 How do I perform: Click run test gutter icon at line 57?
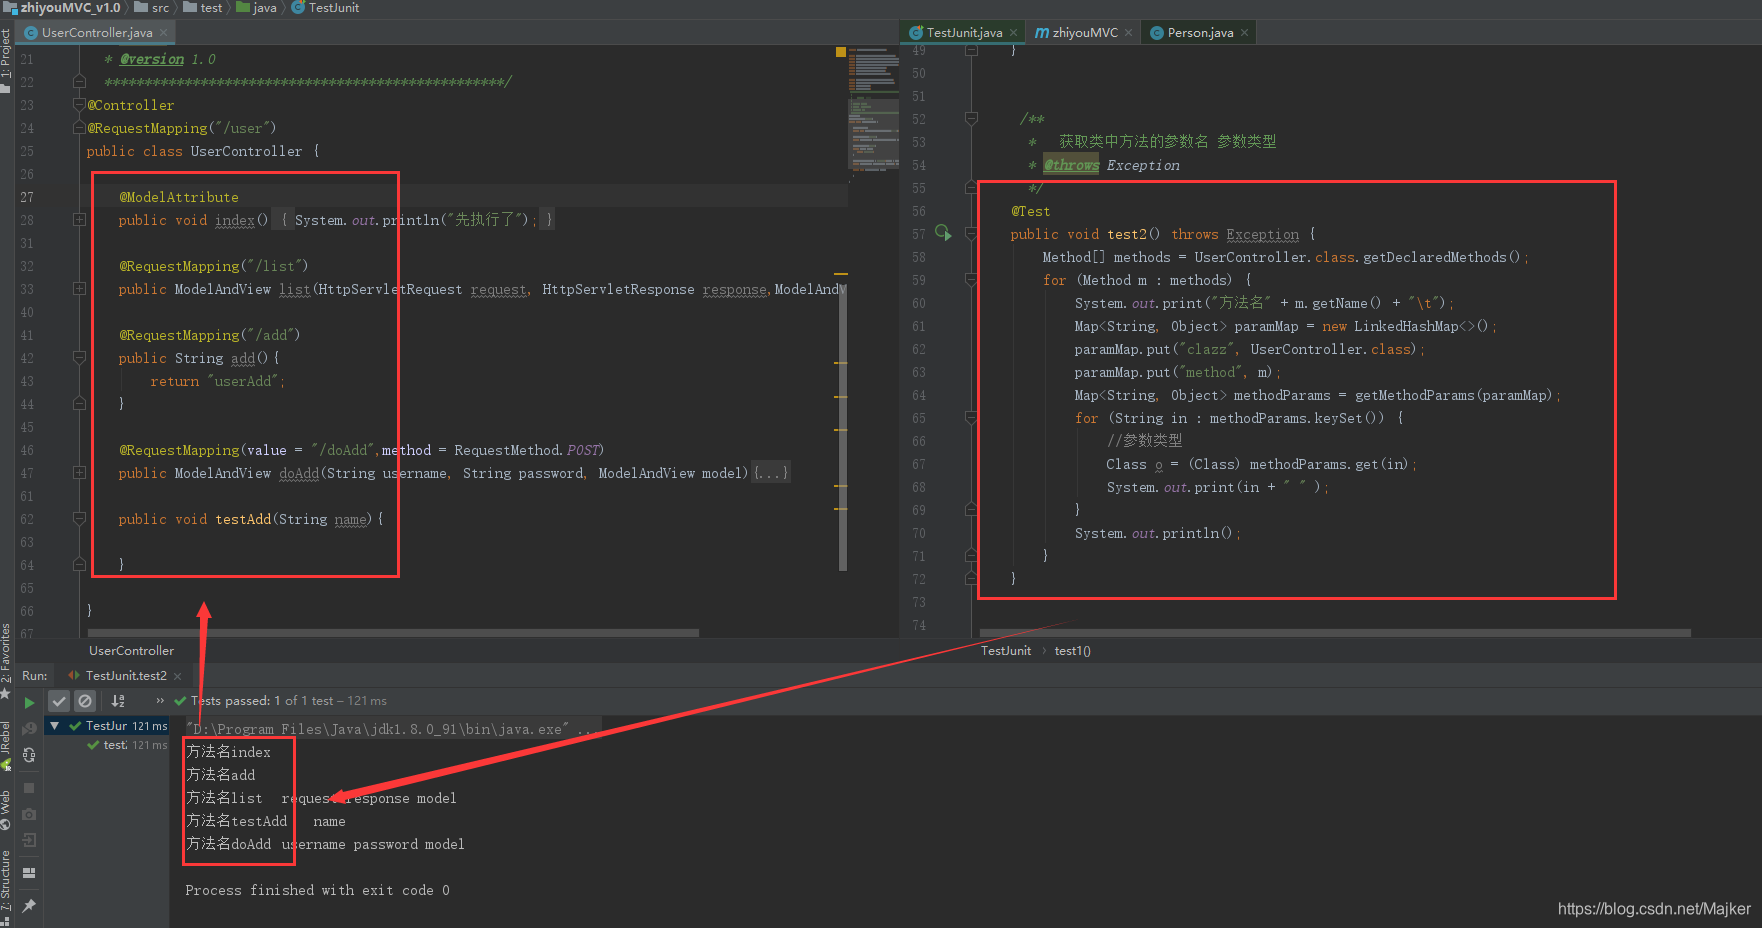(943, 233)
